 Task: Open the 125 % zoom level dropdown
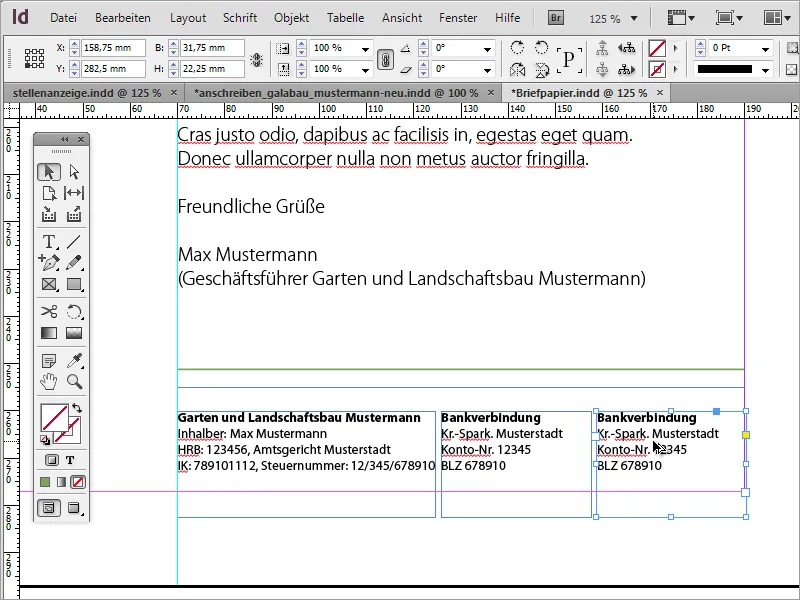(634, 19)
